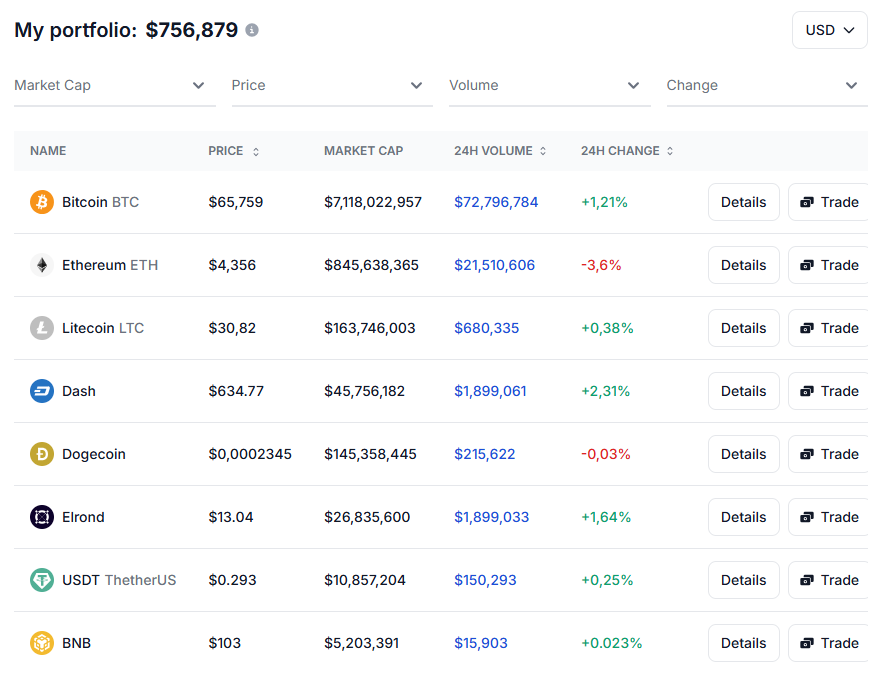Viewport: 887px width, 673px height.
Task: Click the Bitcoin coin icon
Action: pos(41,202)
